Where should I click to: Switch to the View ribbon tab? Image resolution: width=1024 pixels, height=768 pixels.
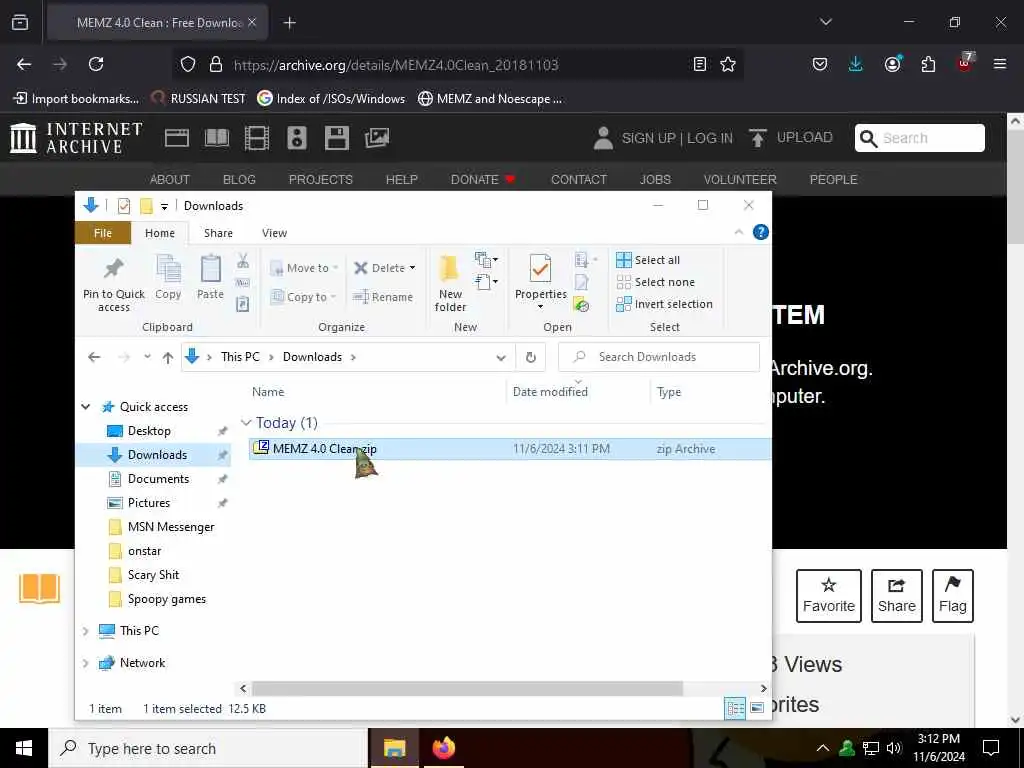click(x=274, y=233)
